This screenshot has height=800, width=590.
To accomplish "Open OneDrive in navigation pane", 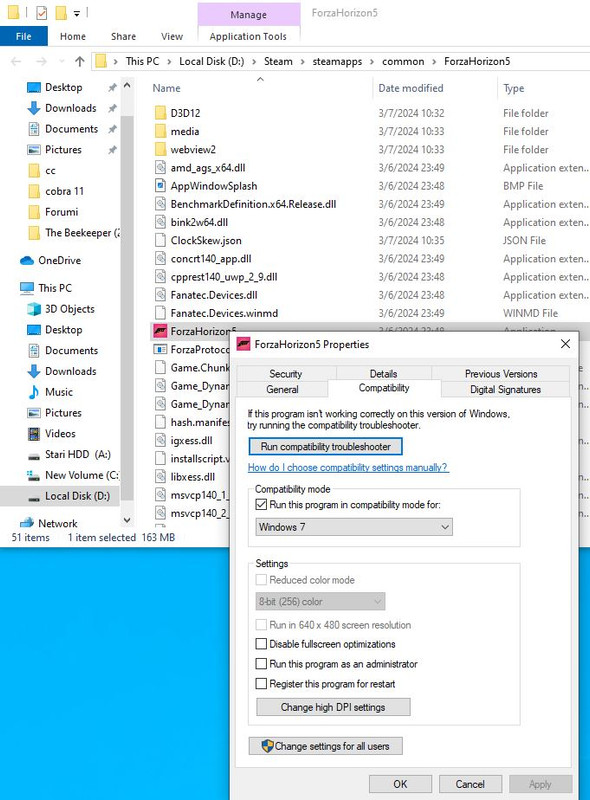I will point(59,260).
